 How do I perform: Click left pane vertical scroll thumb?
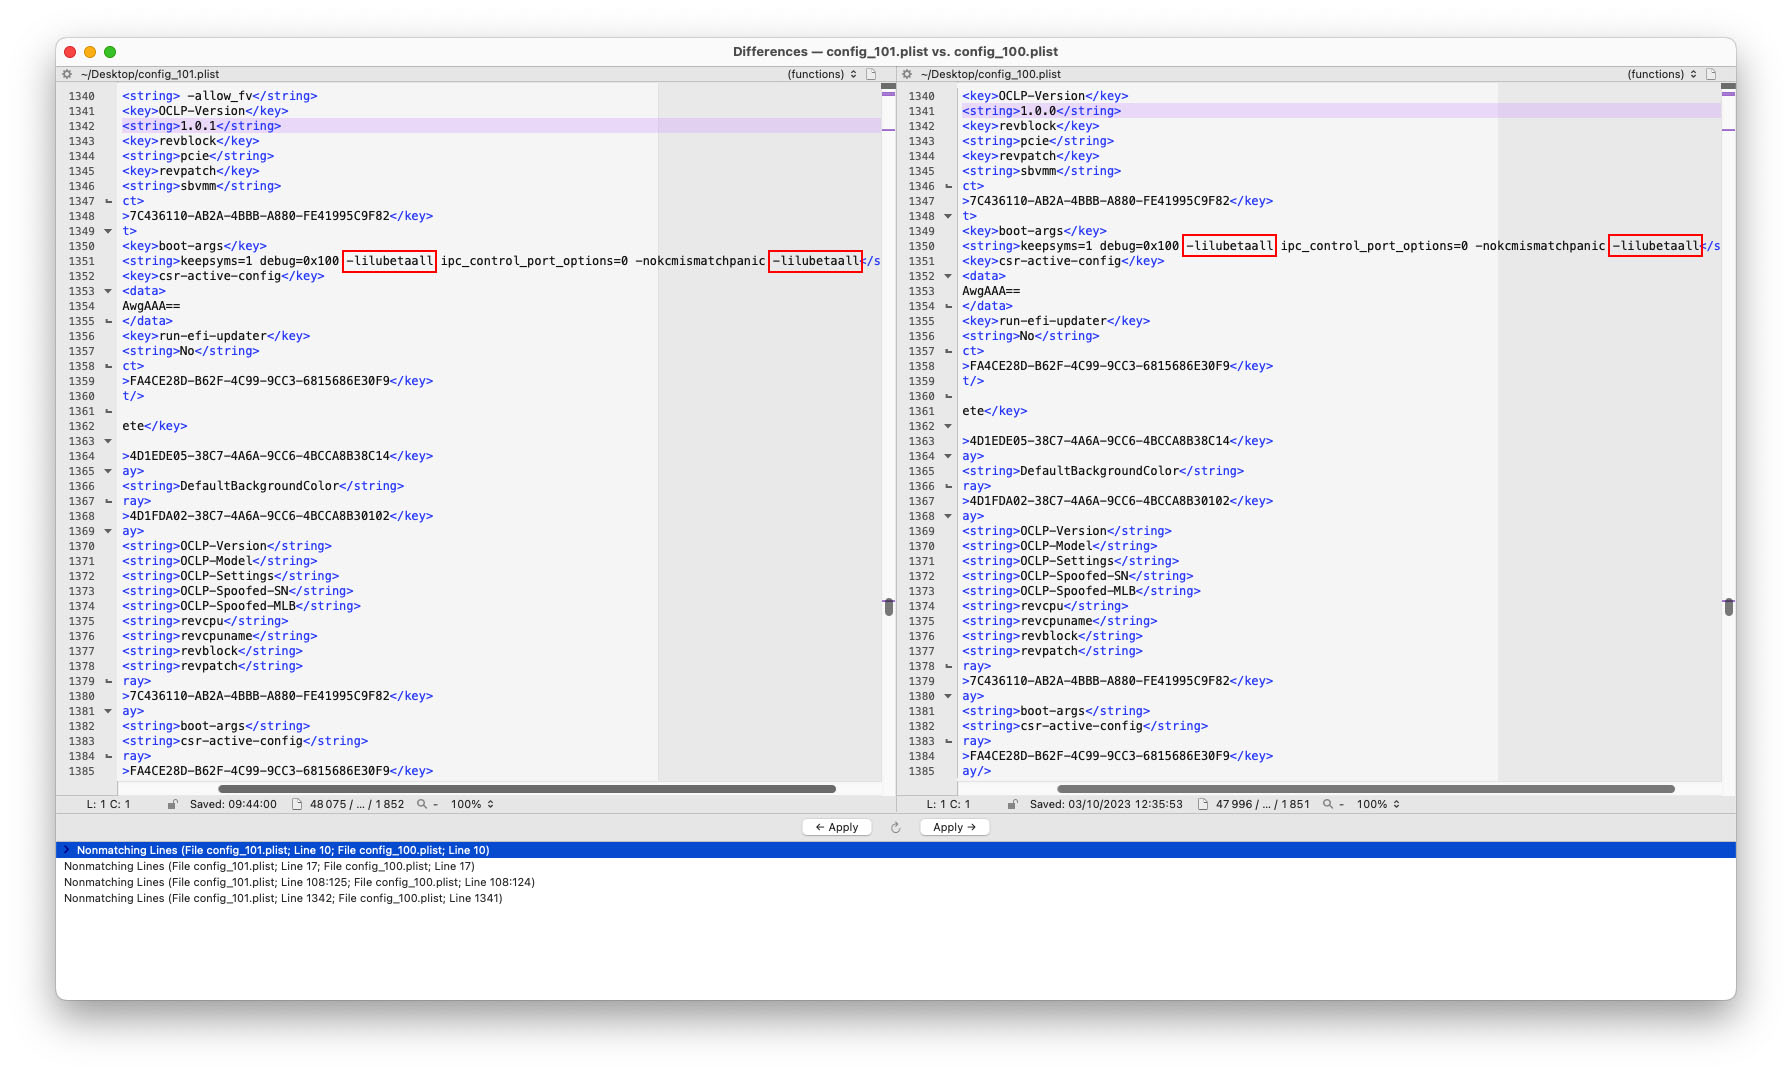[888, 606]
